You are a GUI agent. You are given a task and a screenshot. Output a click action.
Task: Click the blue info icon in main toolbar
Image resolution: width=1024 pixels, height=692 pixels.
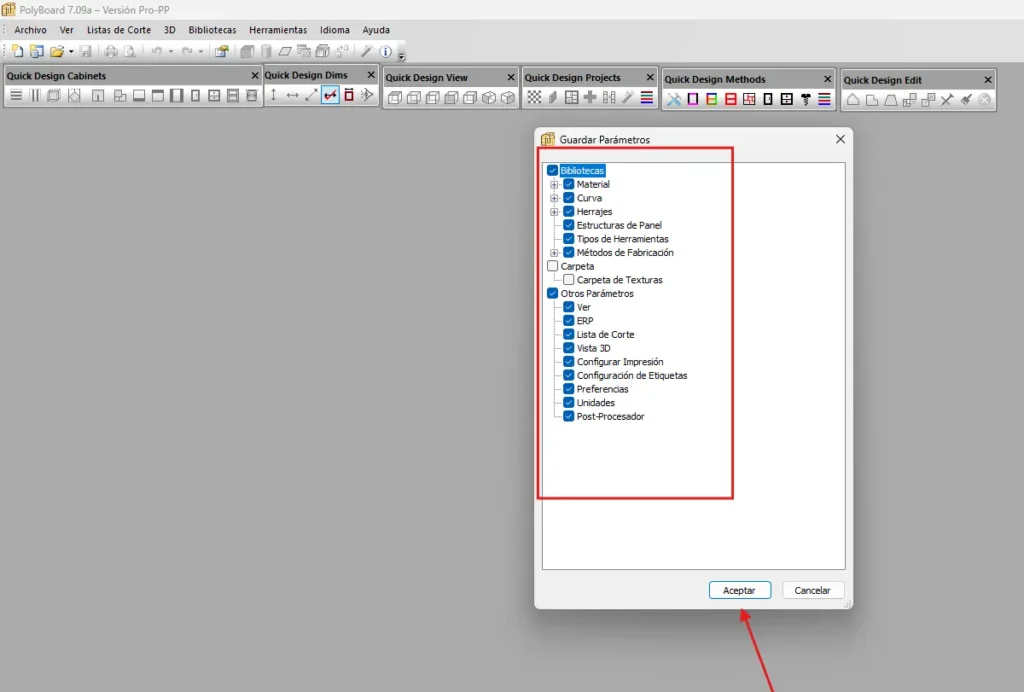click(385, 51)
